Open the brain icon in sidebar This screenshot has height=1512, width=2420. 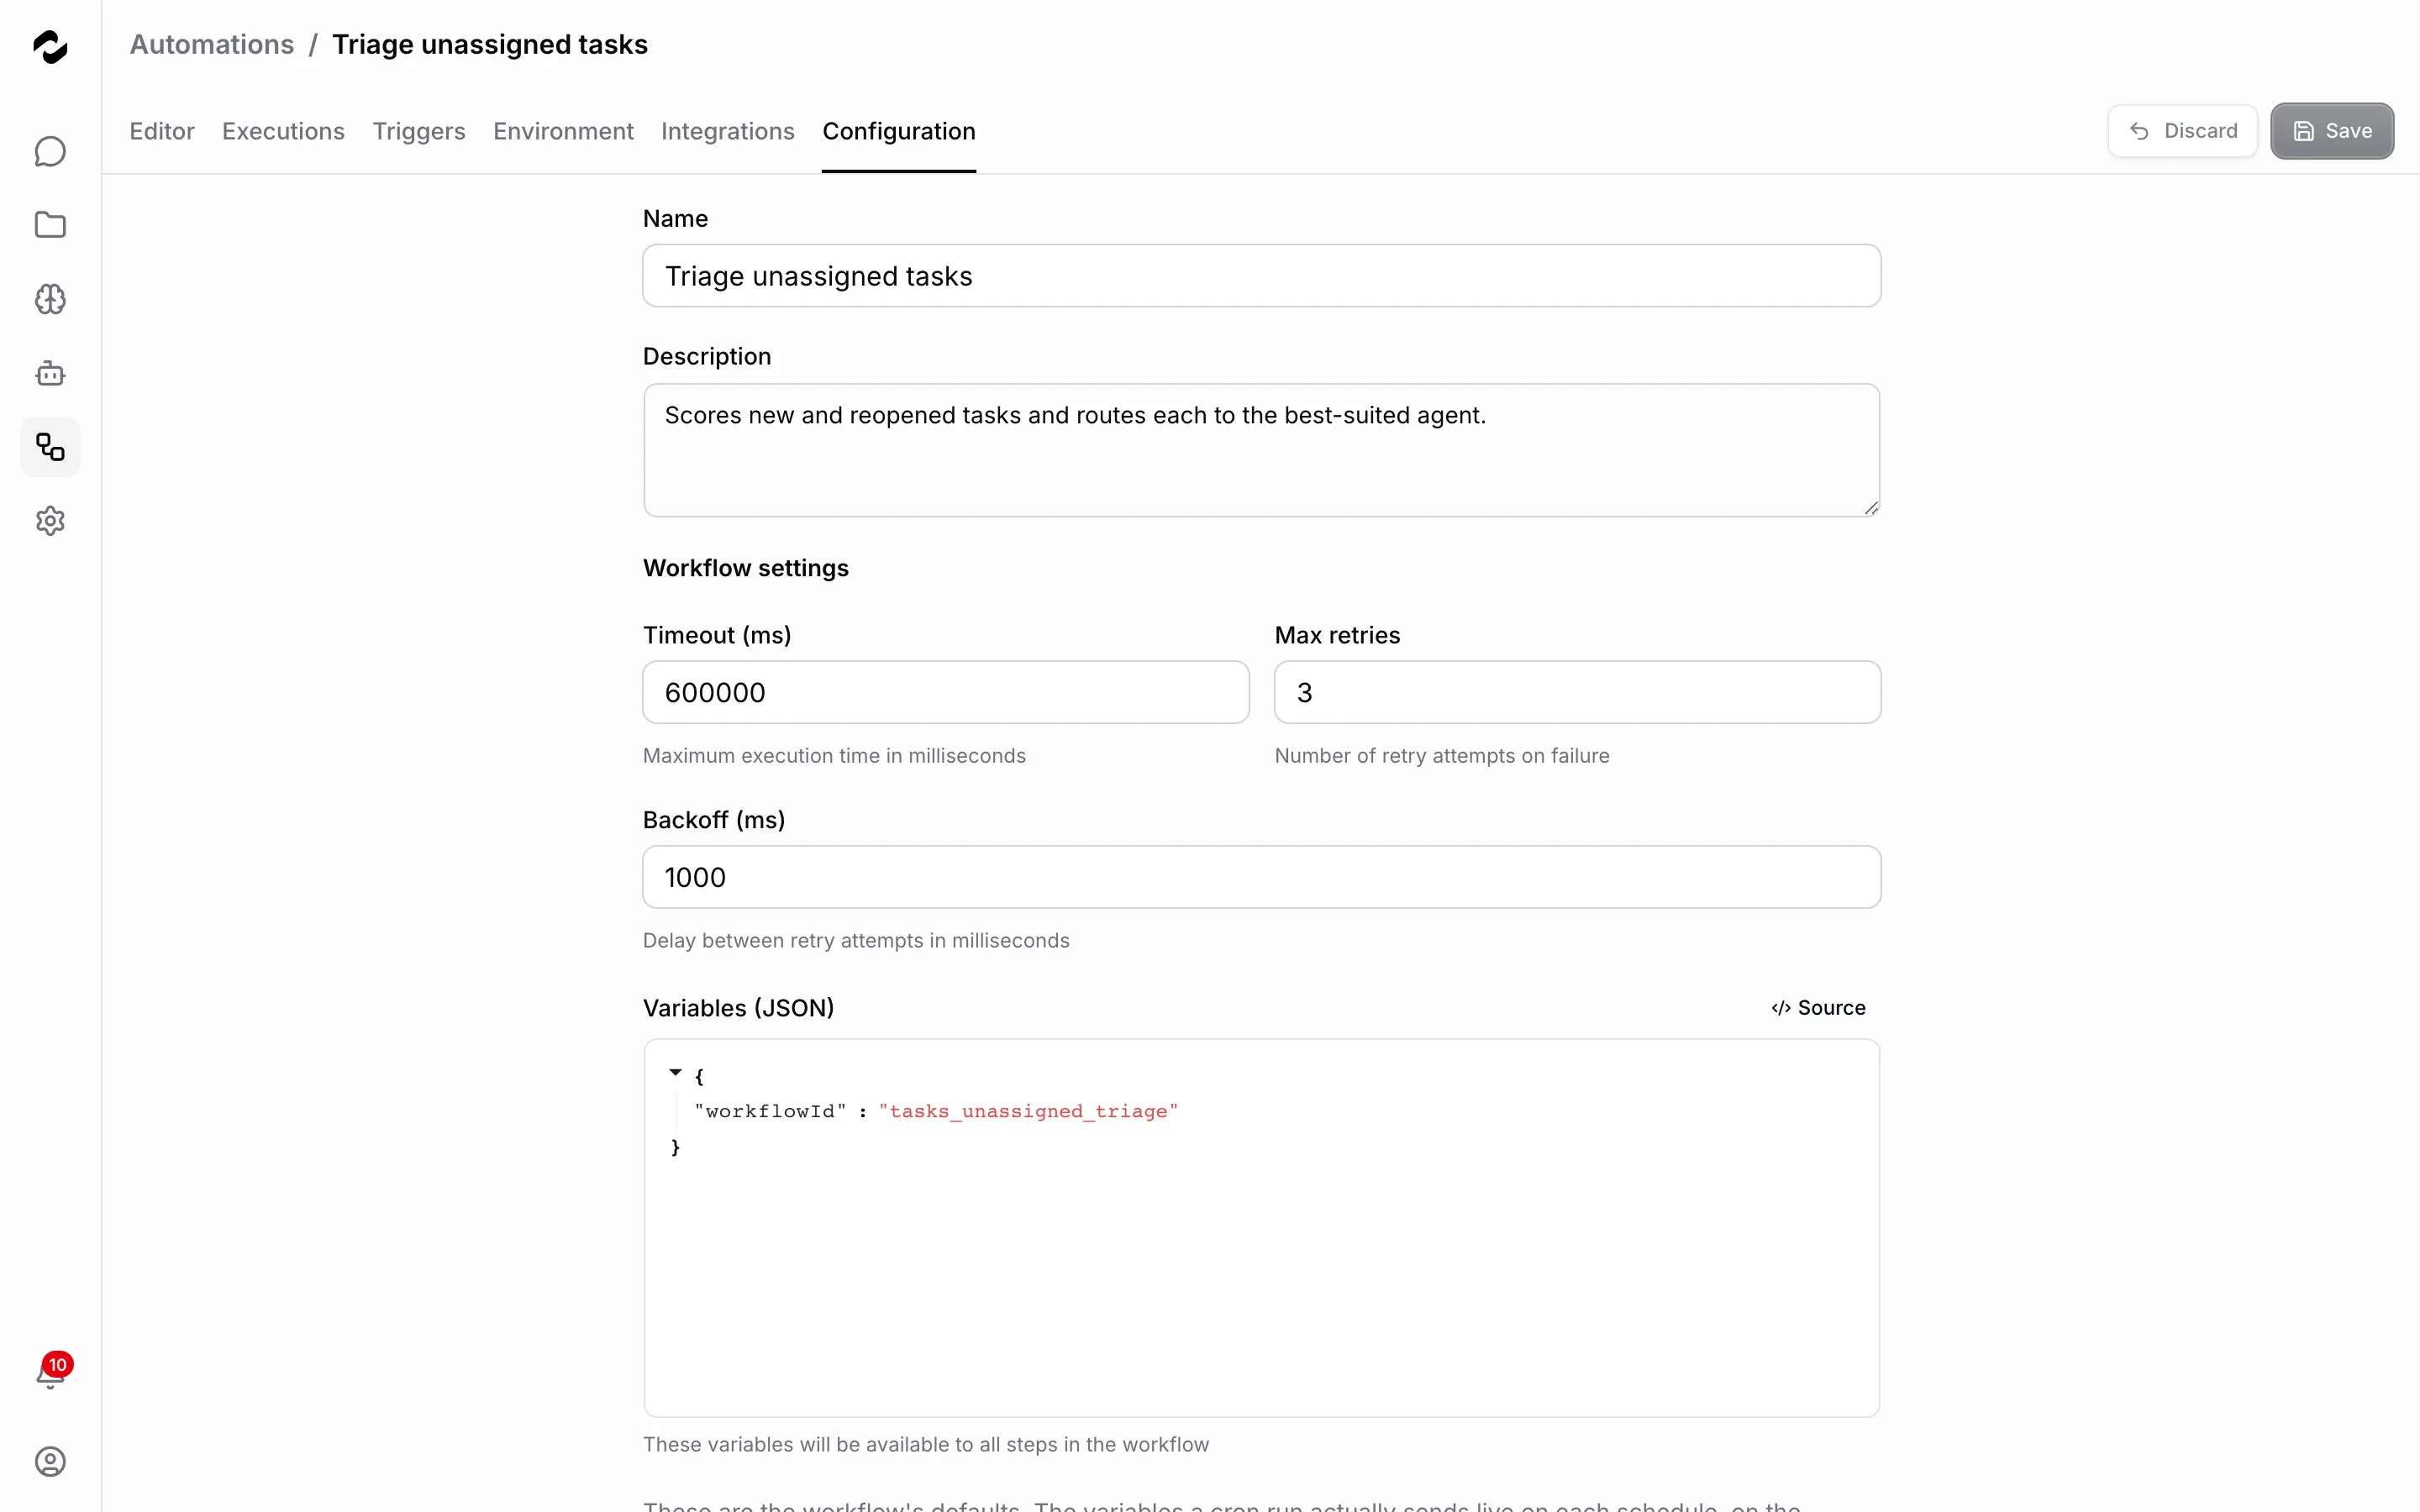click(50, 299)
